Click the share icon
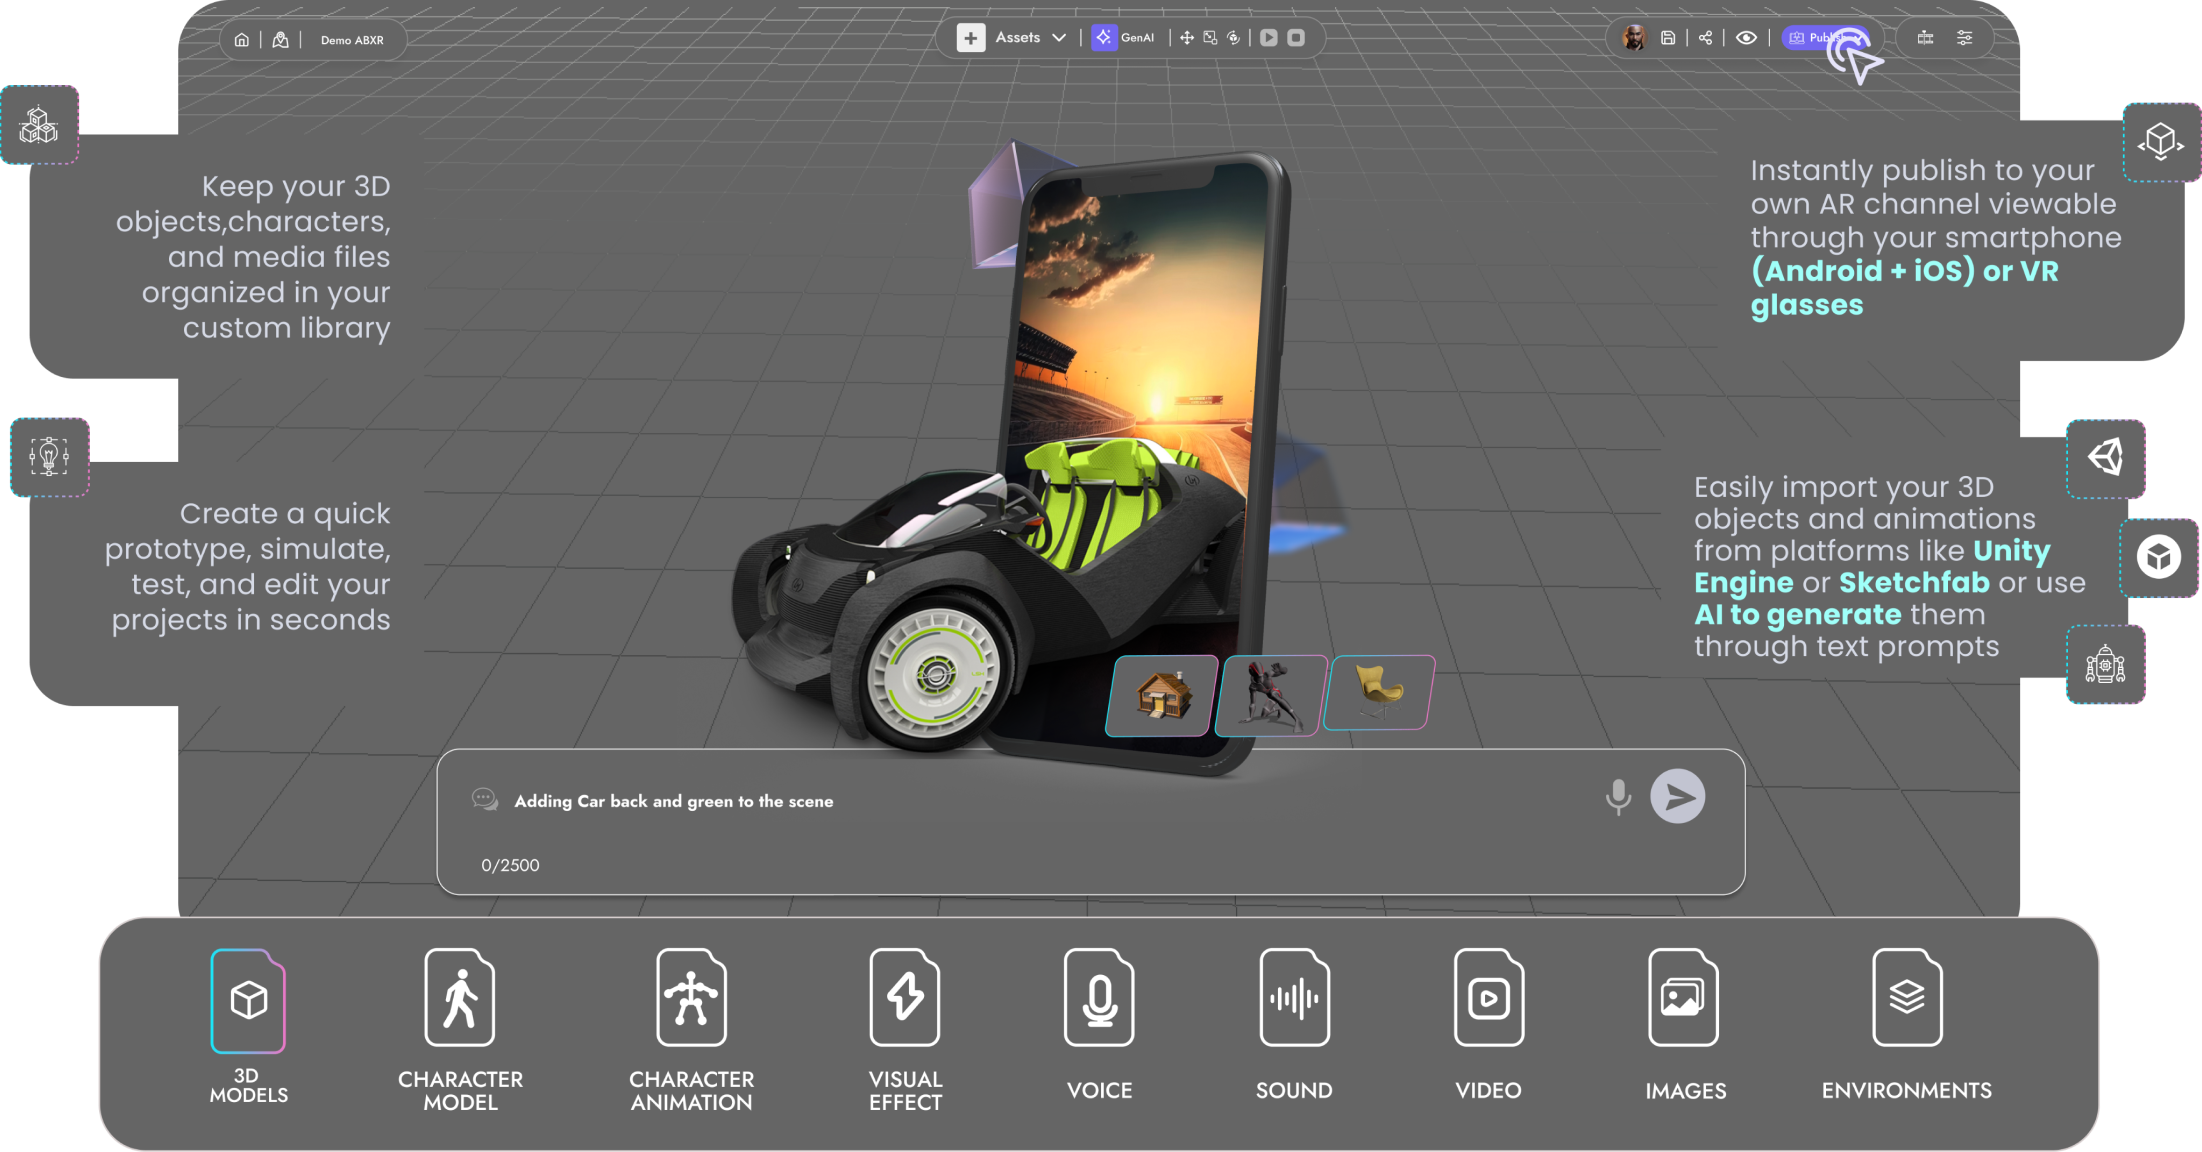This screenshot has height=1152, width=2202. coord(1706,38)
